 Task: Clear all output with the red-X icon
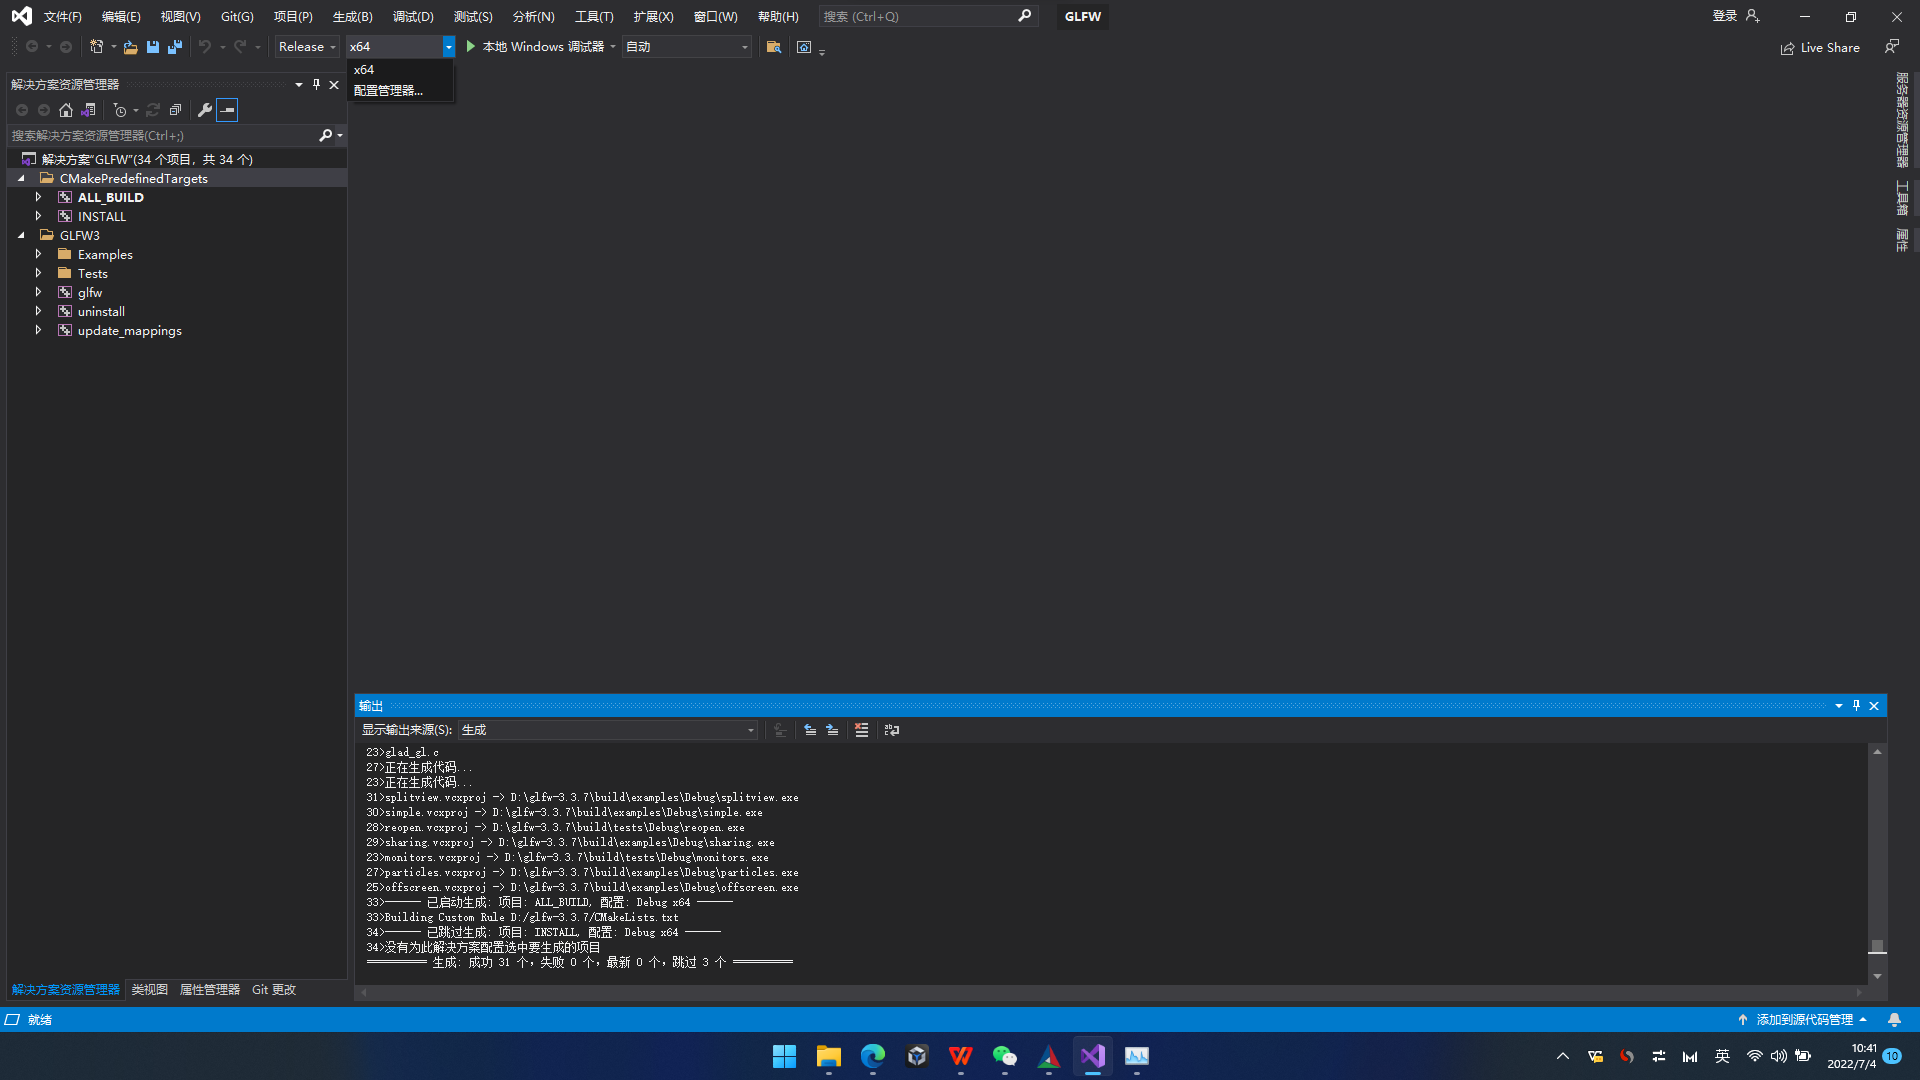tap(861, 730)
